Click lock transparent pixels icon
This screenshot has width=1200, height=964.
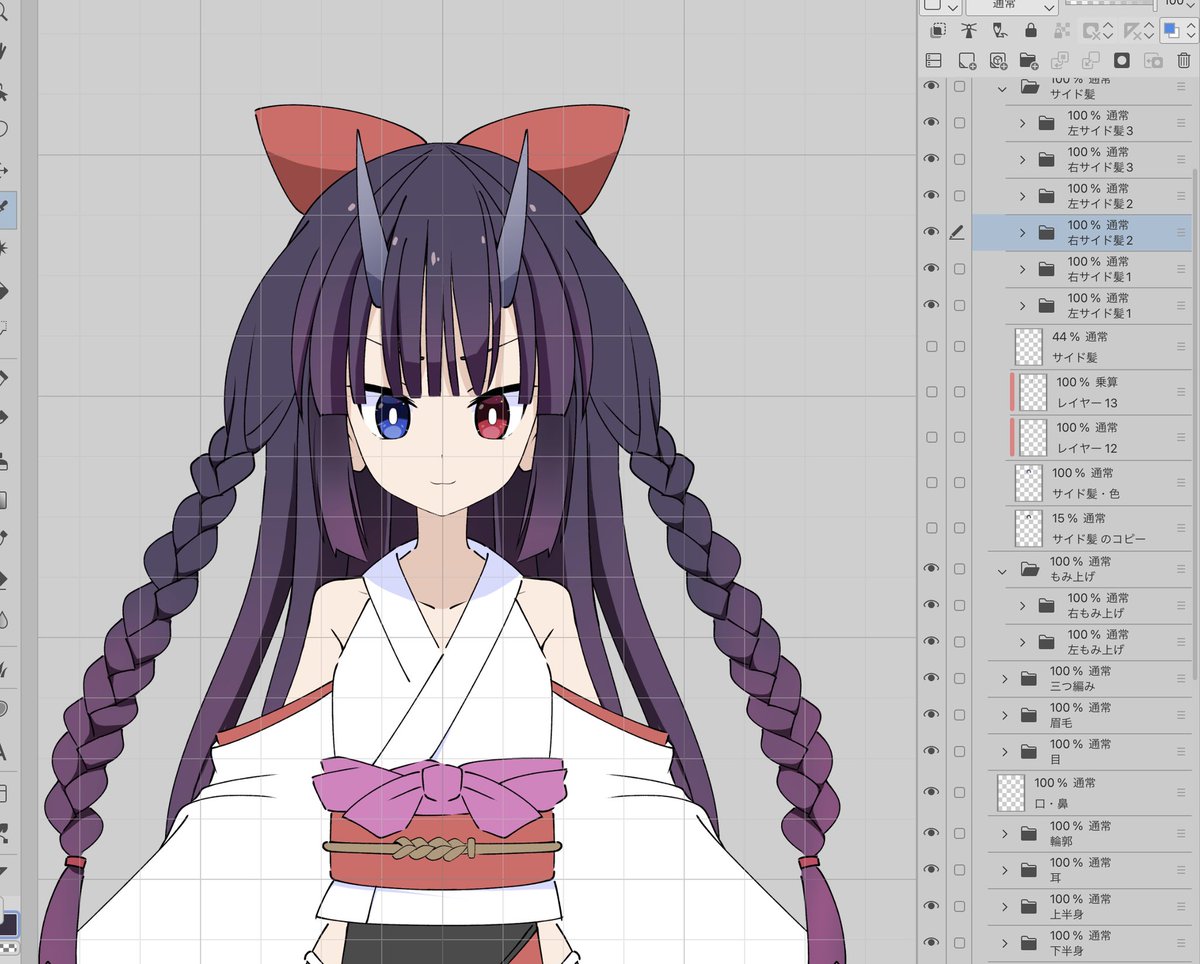pos(1064,31)
